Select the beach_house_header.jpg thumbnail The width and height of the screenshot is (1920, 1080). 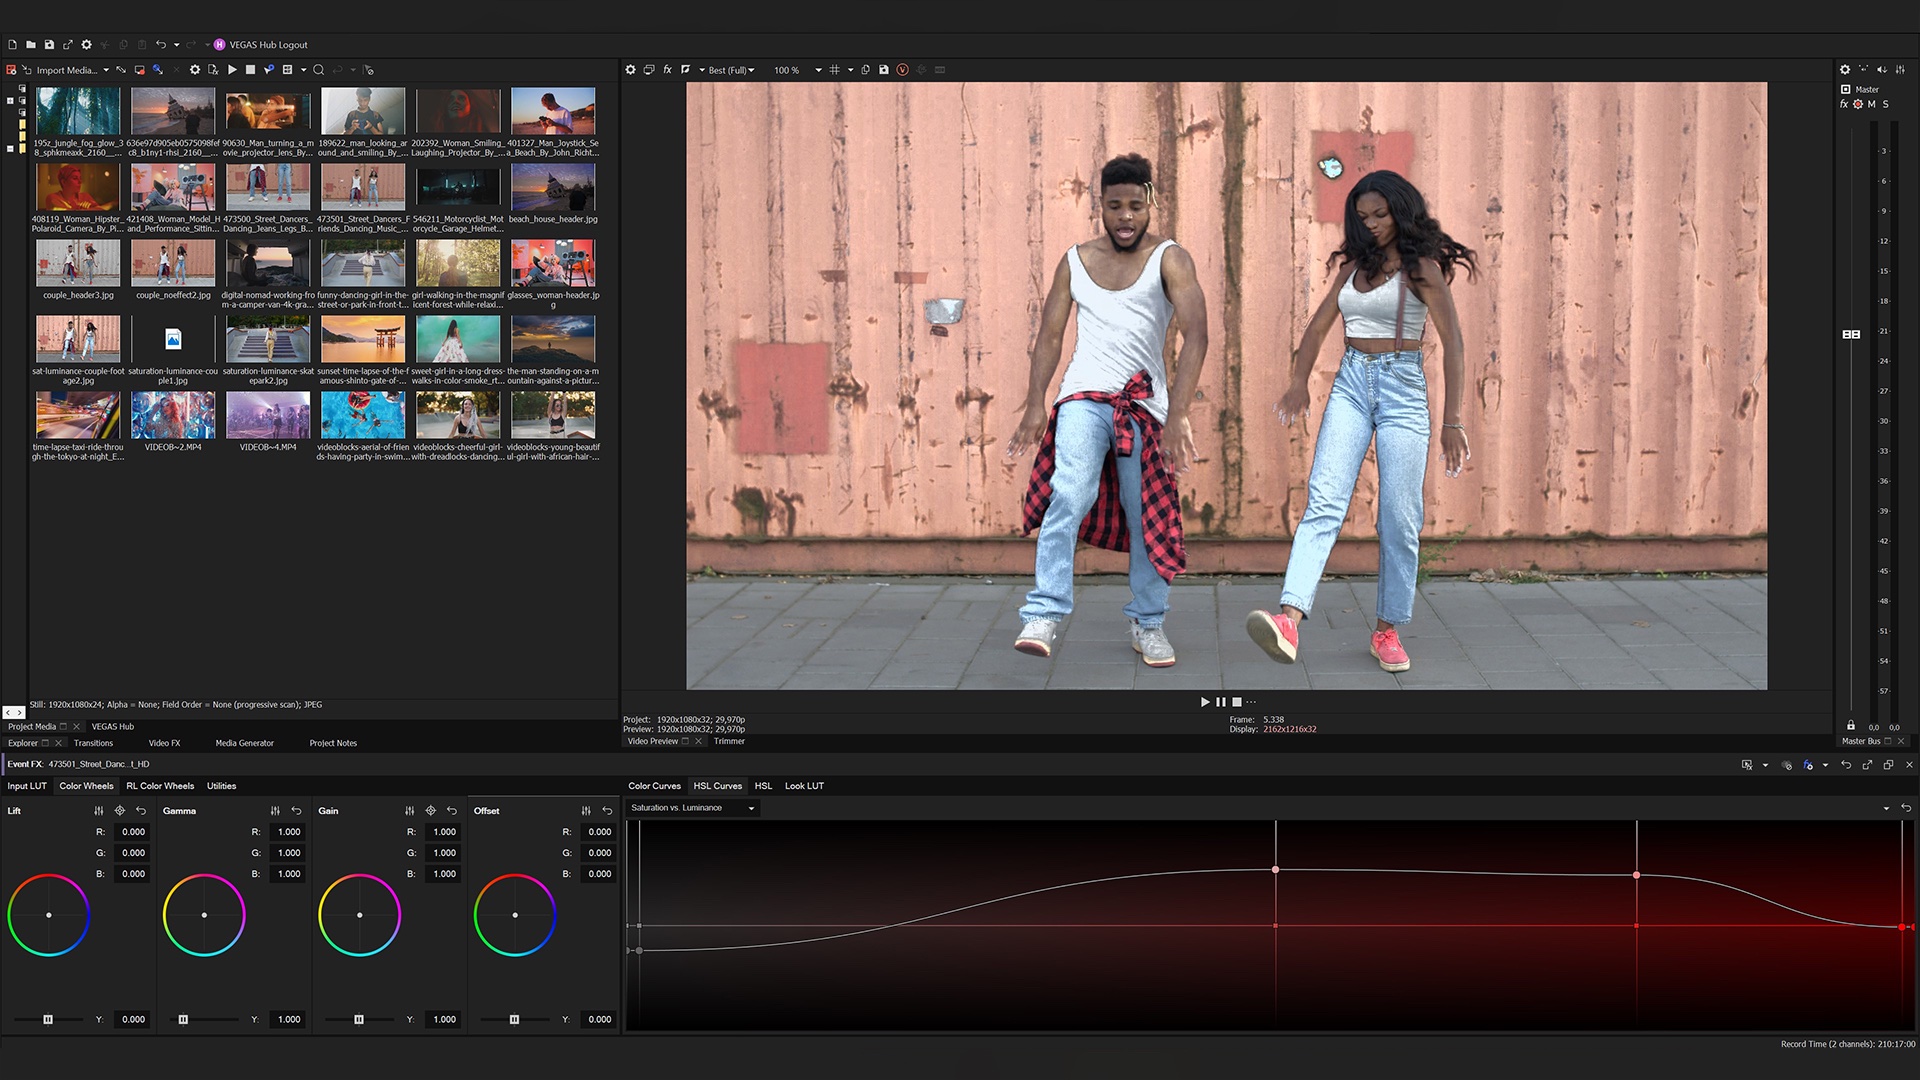553,187
